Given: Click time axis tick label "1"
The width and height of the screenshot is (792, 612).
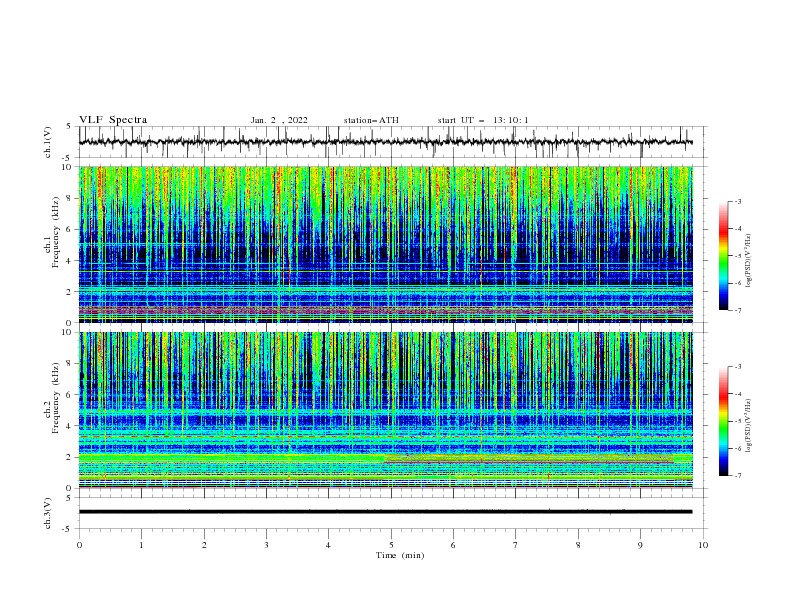Looking at the screenshot, I should [141, 545].
